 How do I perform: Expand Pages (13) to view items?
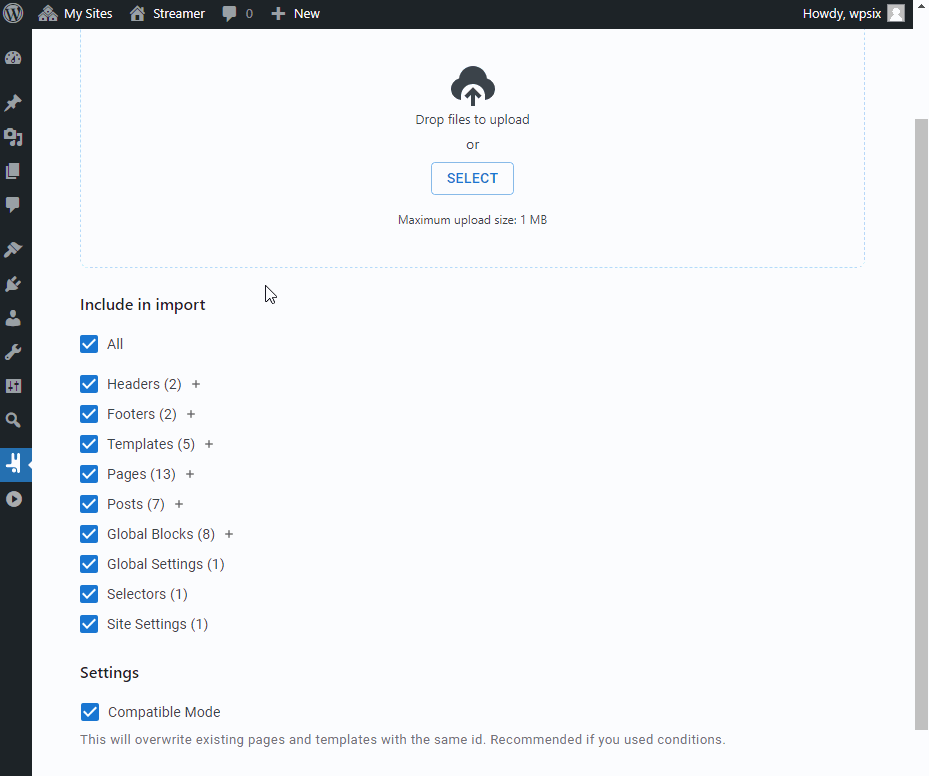point(190,474)
